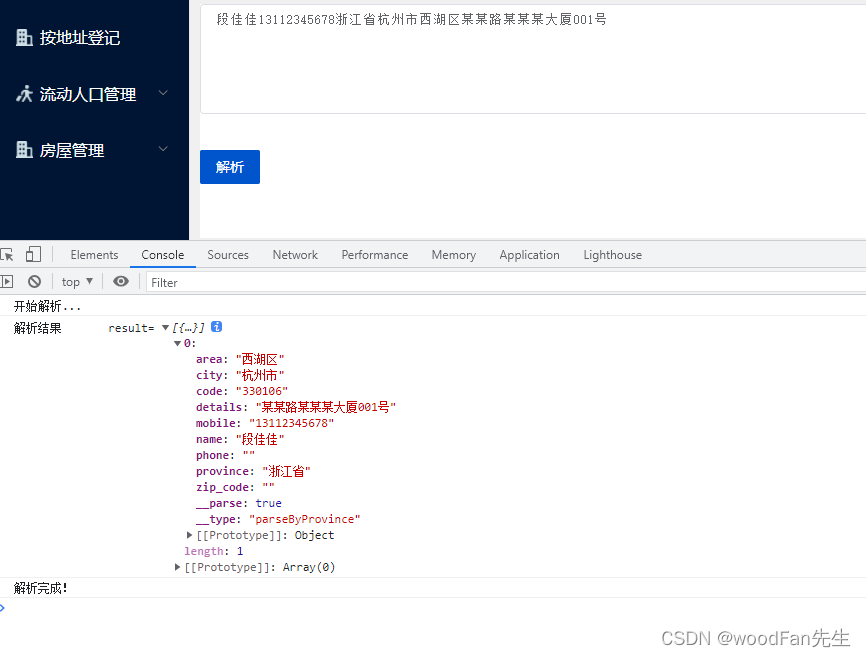Click the blue info icon beside the result array
The height and width of the screenshot is (657, 866).
point(216,326)
